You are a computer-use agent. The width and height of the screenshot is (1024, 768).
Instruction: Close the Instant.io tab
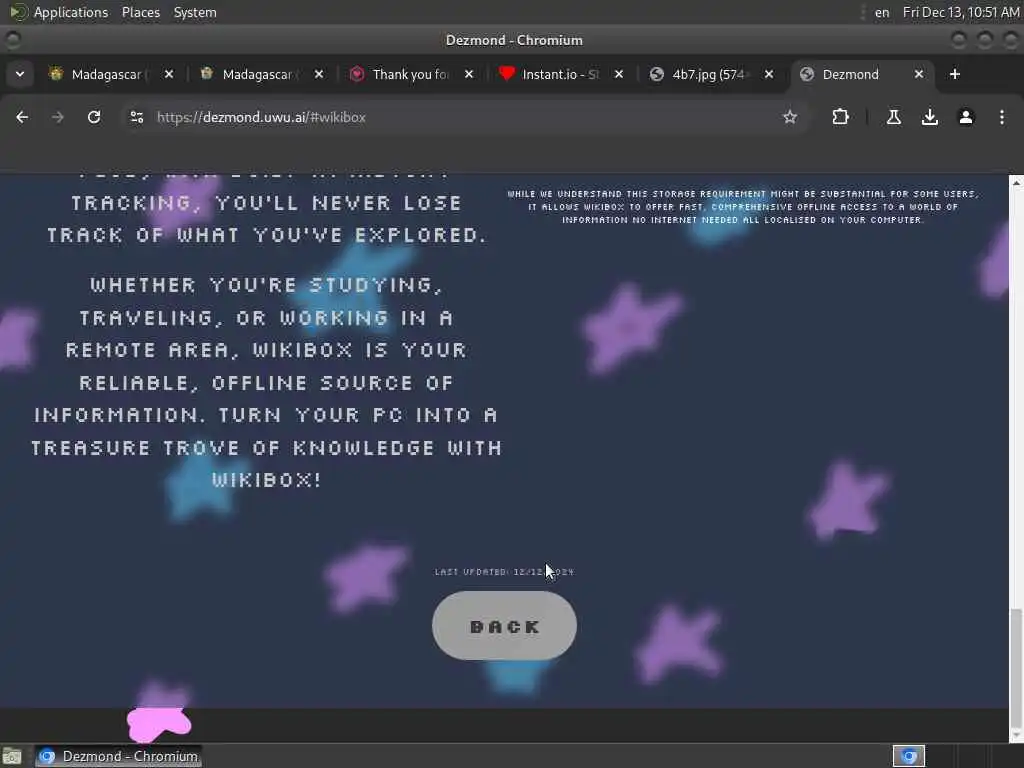click(x=619, y=74)
